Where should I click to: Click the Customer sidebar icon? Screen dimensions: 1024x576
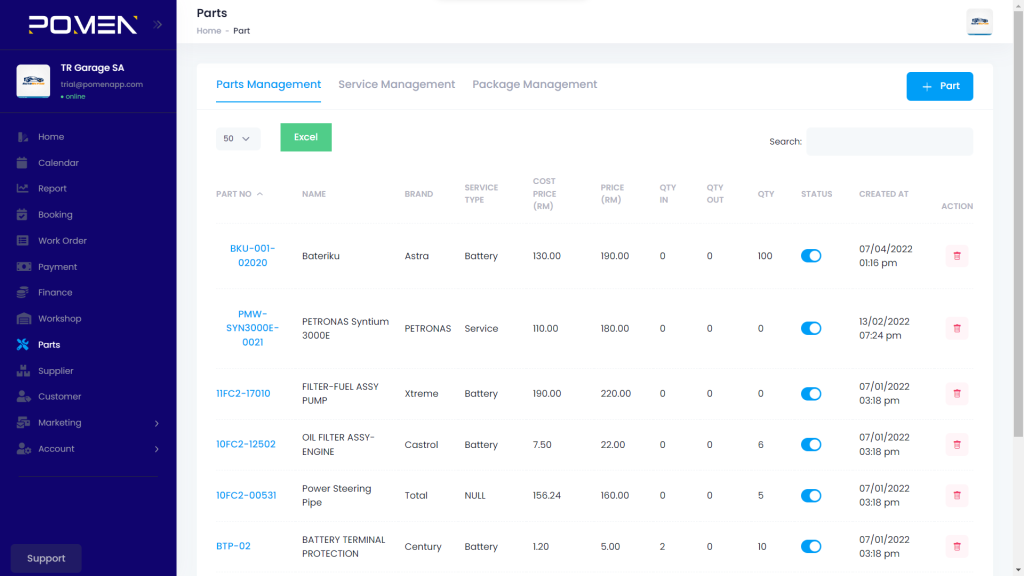(24, 396)
